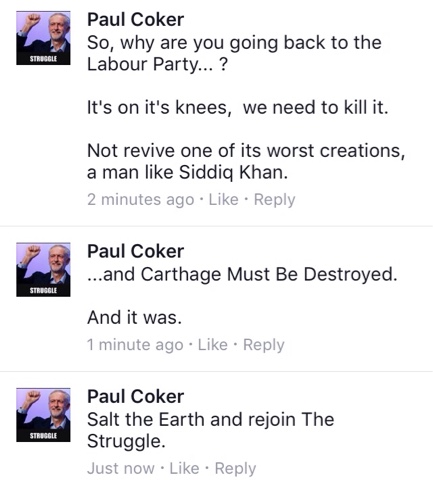The width and height of the screenshot is (433, 480).
Task: Open the avatar beside the Carthage comment
Action: click(x=43, y=269)
